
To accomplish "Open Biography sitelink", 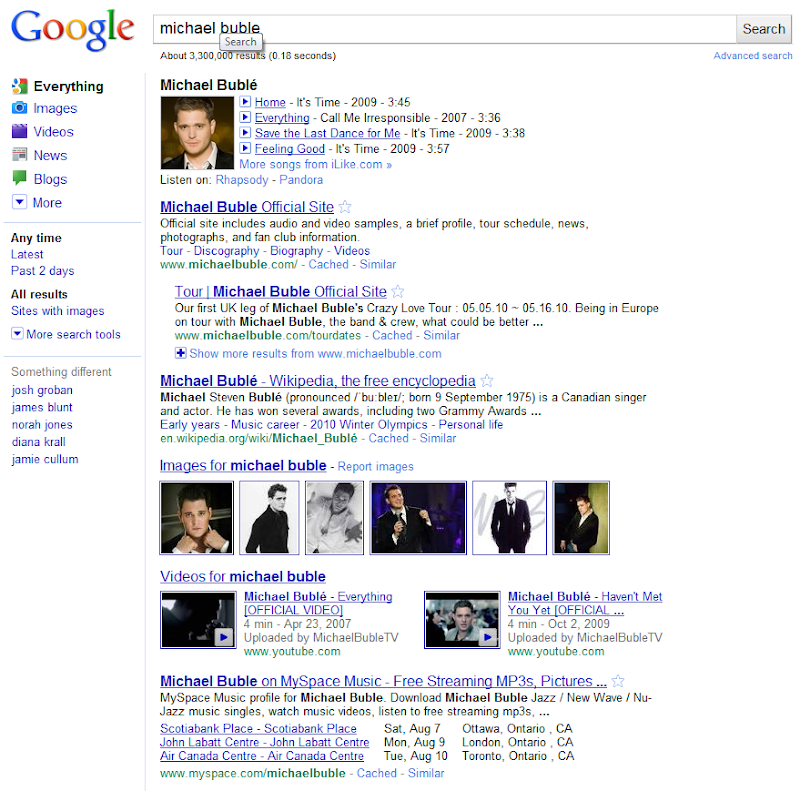I will (x=296, y=251).
